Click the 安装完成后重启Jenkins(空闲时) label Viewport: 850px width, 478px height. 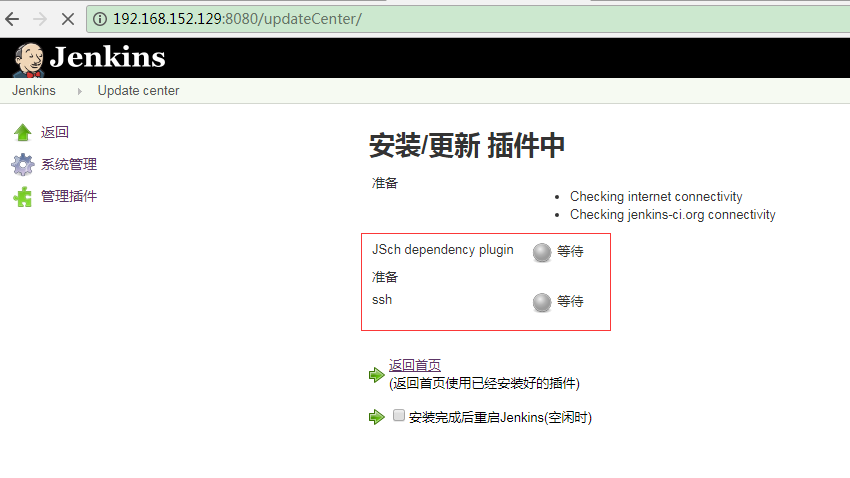[x=500, y=417]
